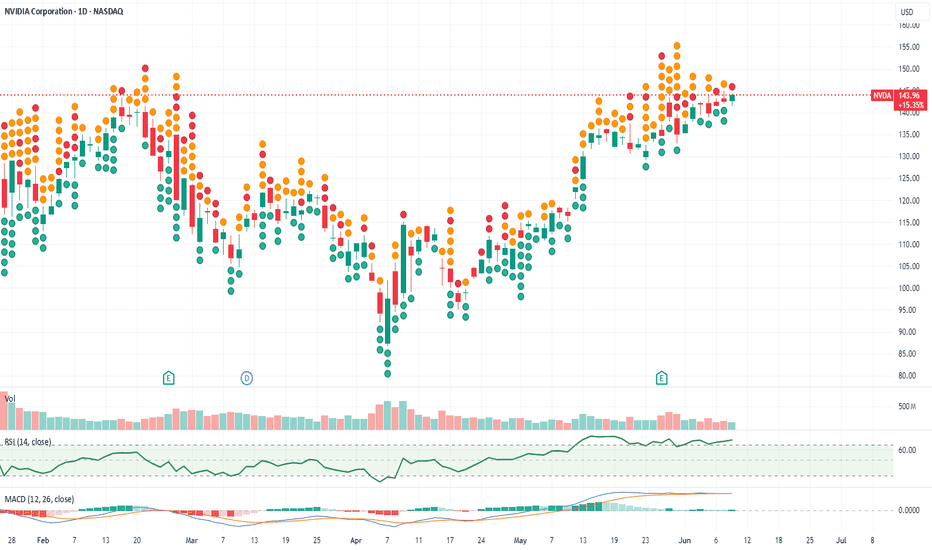Click the 143.96 last price value
Screen dimensions: 932x550
click(x=909, y=95)
